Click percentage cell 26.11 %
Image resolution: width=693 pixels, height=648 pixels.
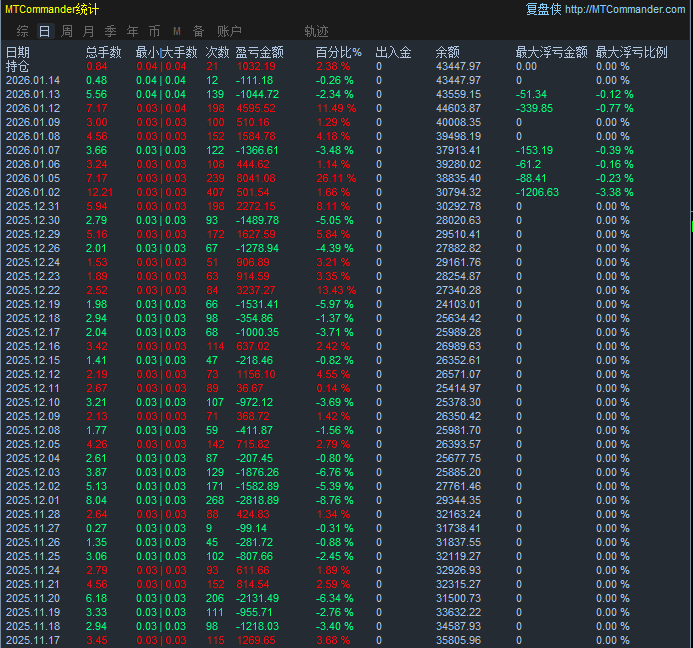336,178
